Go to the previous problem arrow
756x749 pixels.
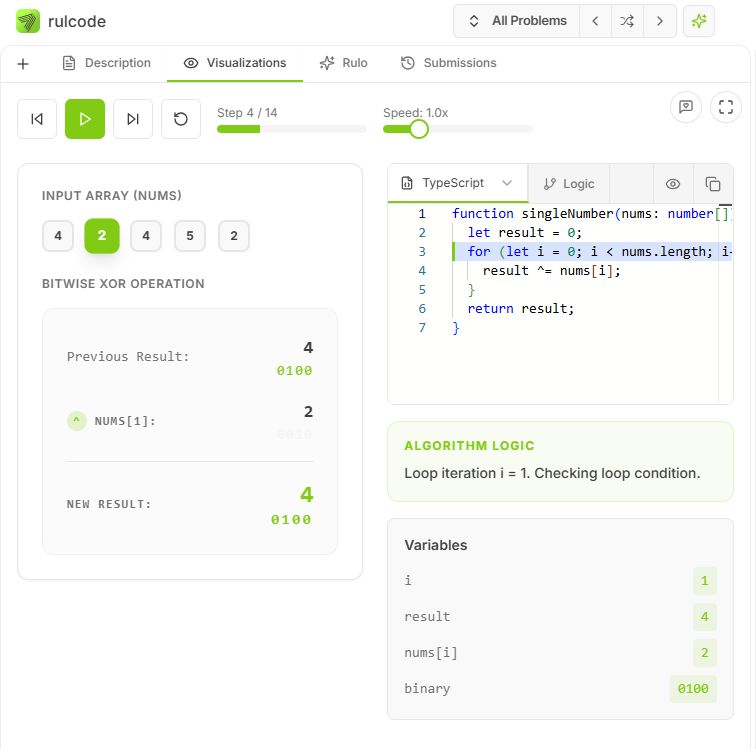[595, 21]
